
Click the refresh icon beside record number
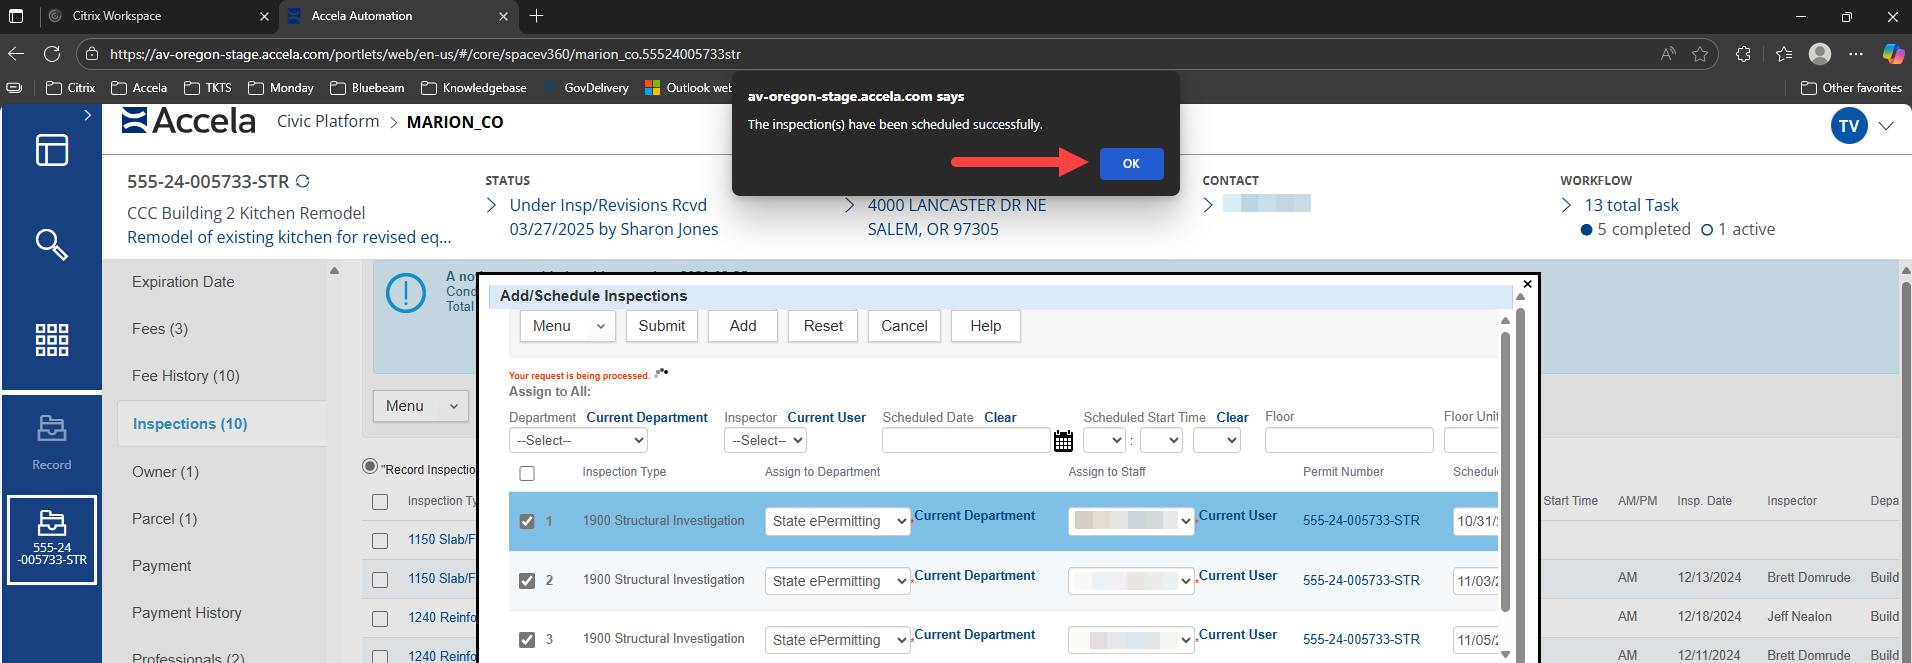303,181
